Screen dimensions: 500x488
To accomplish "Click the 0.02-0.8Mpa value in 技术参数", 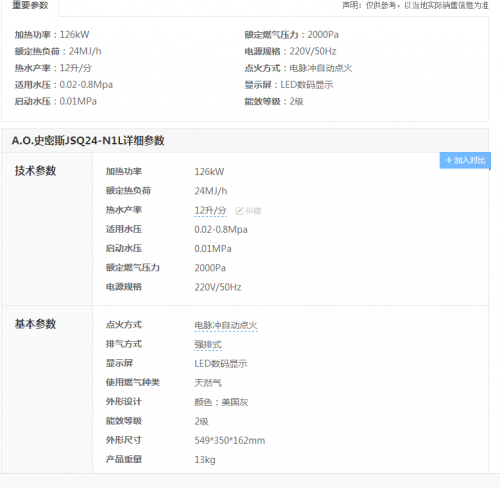I will click(221, 230).
